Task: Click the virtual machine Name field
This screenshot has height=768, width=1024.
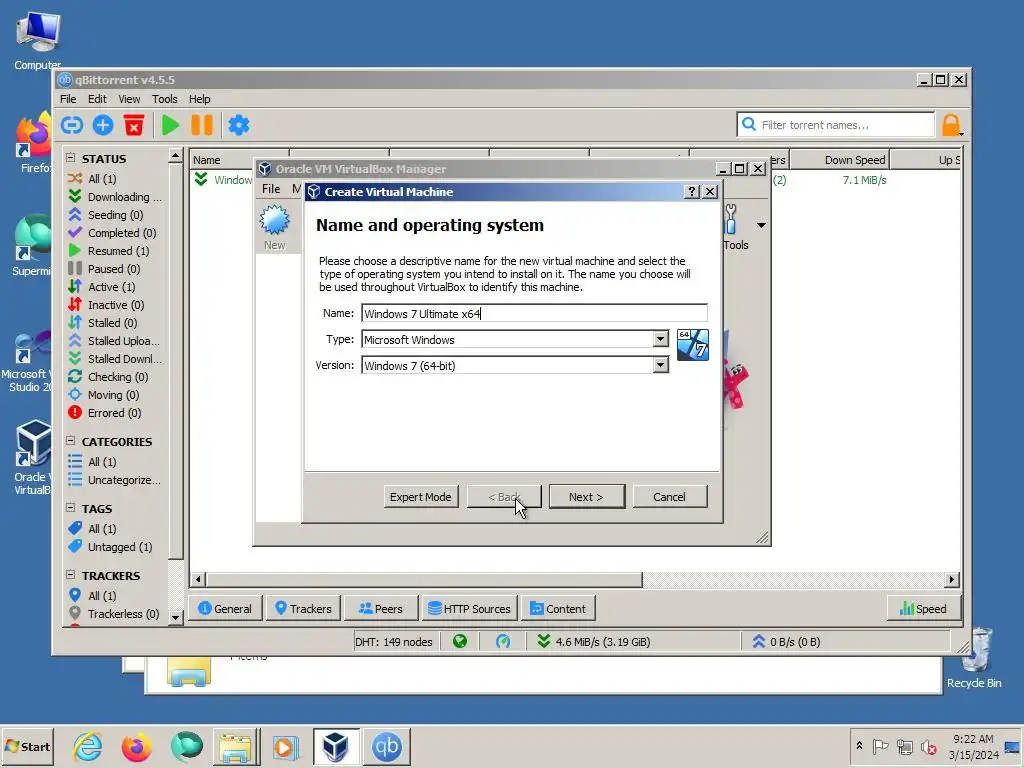Action: tap(534, 313)
